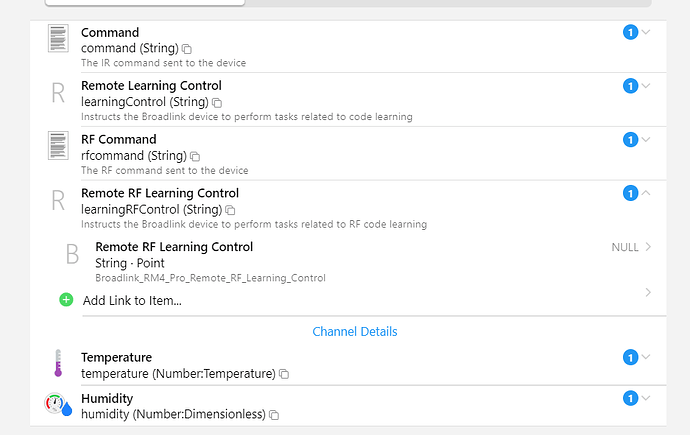Viewport: 690px width, 435px height.
Task: Collapse the Remote RF Learning Control channel
Action: pos(646,193)
